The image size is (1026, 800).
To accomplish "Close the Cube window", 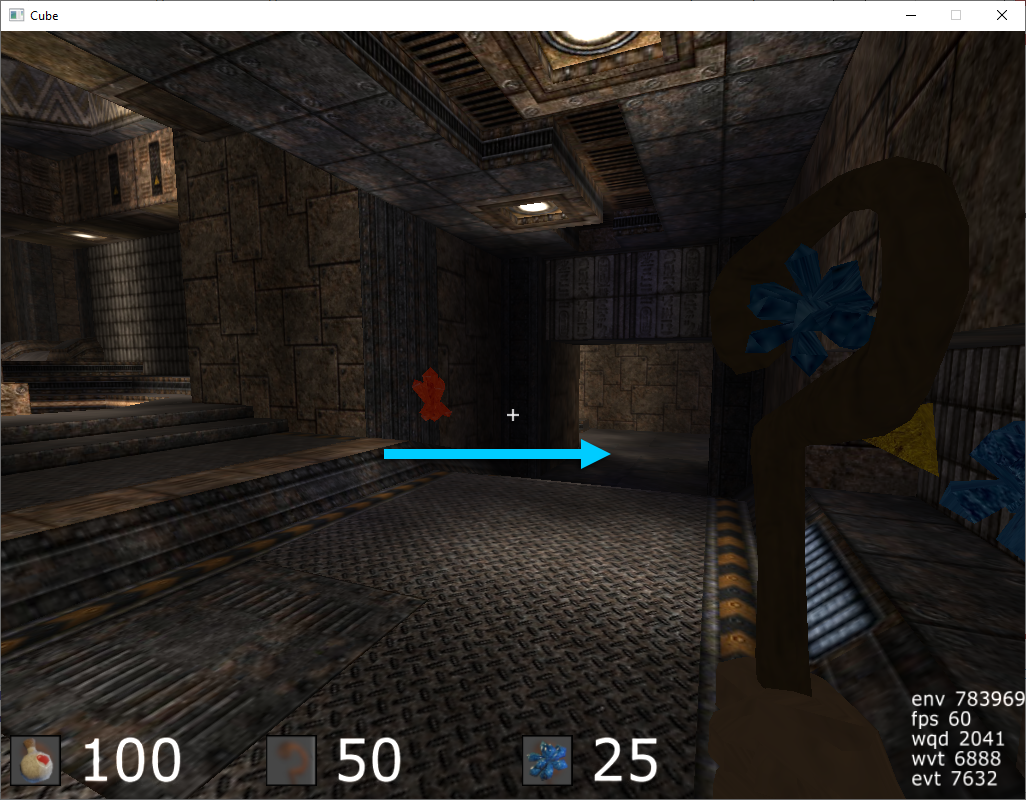I will [x=1002, y=15].
